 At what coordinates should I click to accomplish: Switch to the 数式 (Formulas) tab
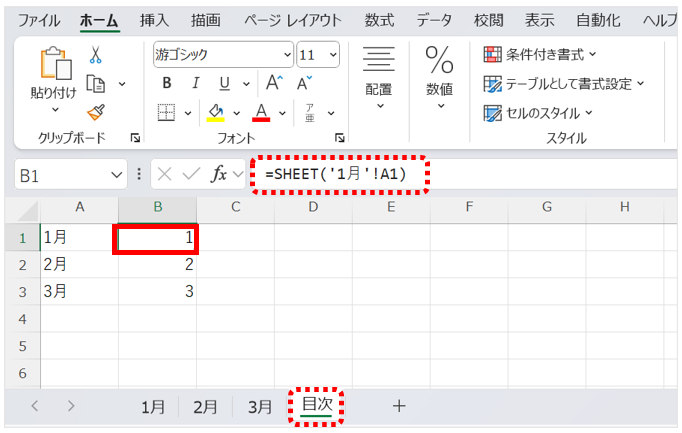pyautogui.click(x=379, y=20)
